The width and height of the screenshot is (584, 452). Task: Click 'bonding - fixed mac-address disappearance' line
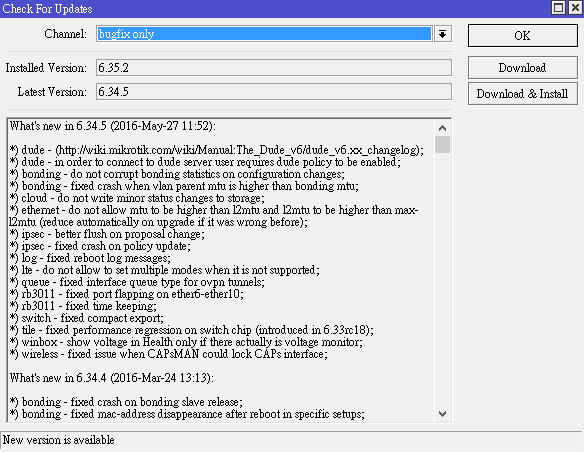(x=187, y=414)
